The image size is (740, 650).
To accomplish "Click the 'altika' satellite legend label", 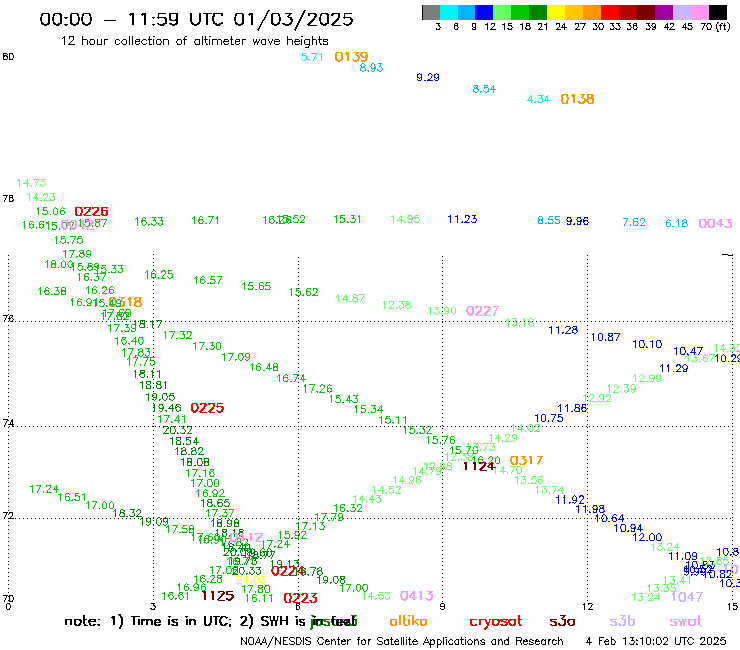I will pos(408,621).
